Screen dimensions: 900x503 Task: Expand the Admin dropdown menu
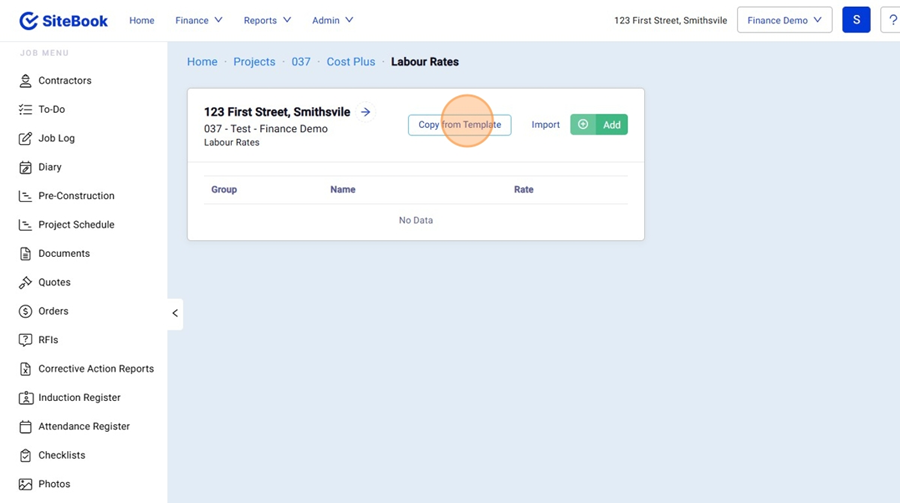coord(332,20)
